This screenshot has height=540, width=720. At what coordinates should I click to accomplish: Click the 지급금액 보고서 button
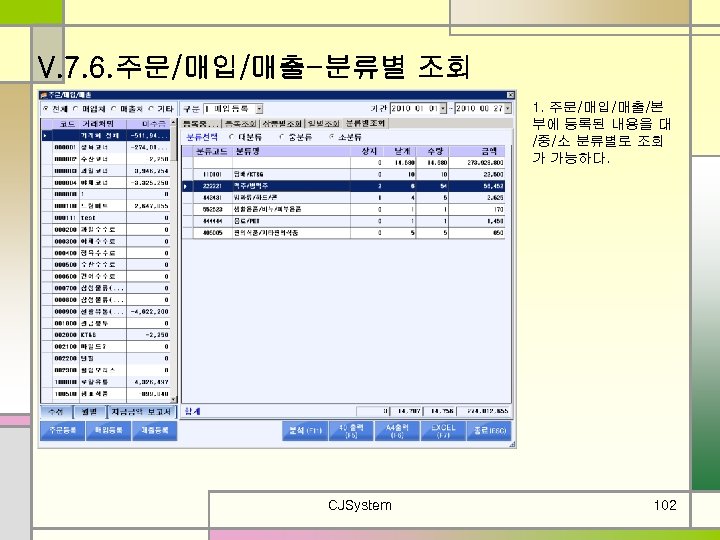[x=141, y=412]
